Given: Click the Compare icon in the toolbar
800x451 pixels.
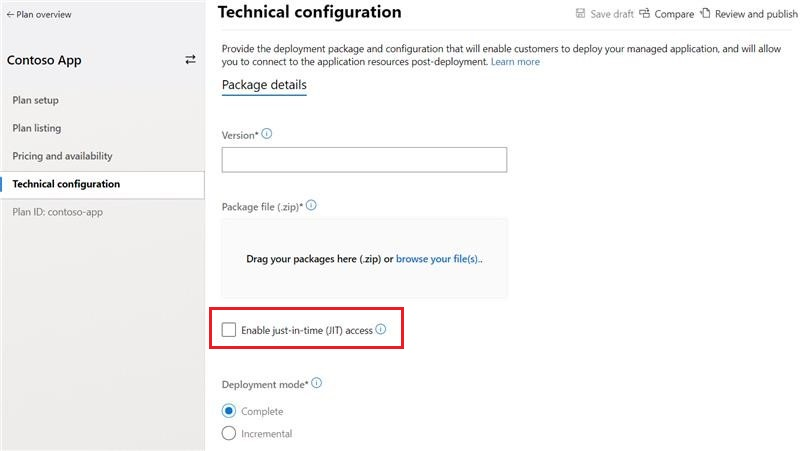Looking at the screenshot, I should point(644,14).
